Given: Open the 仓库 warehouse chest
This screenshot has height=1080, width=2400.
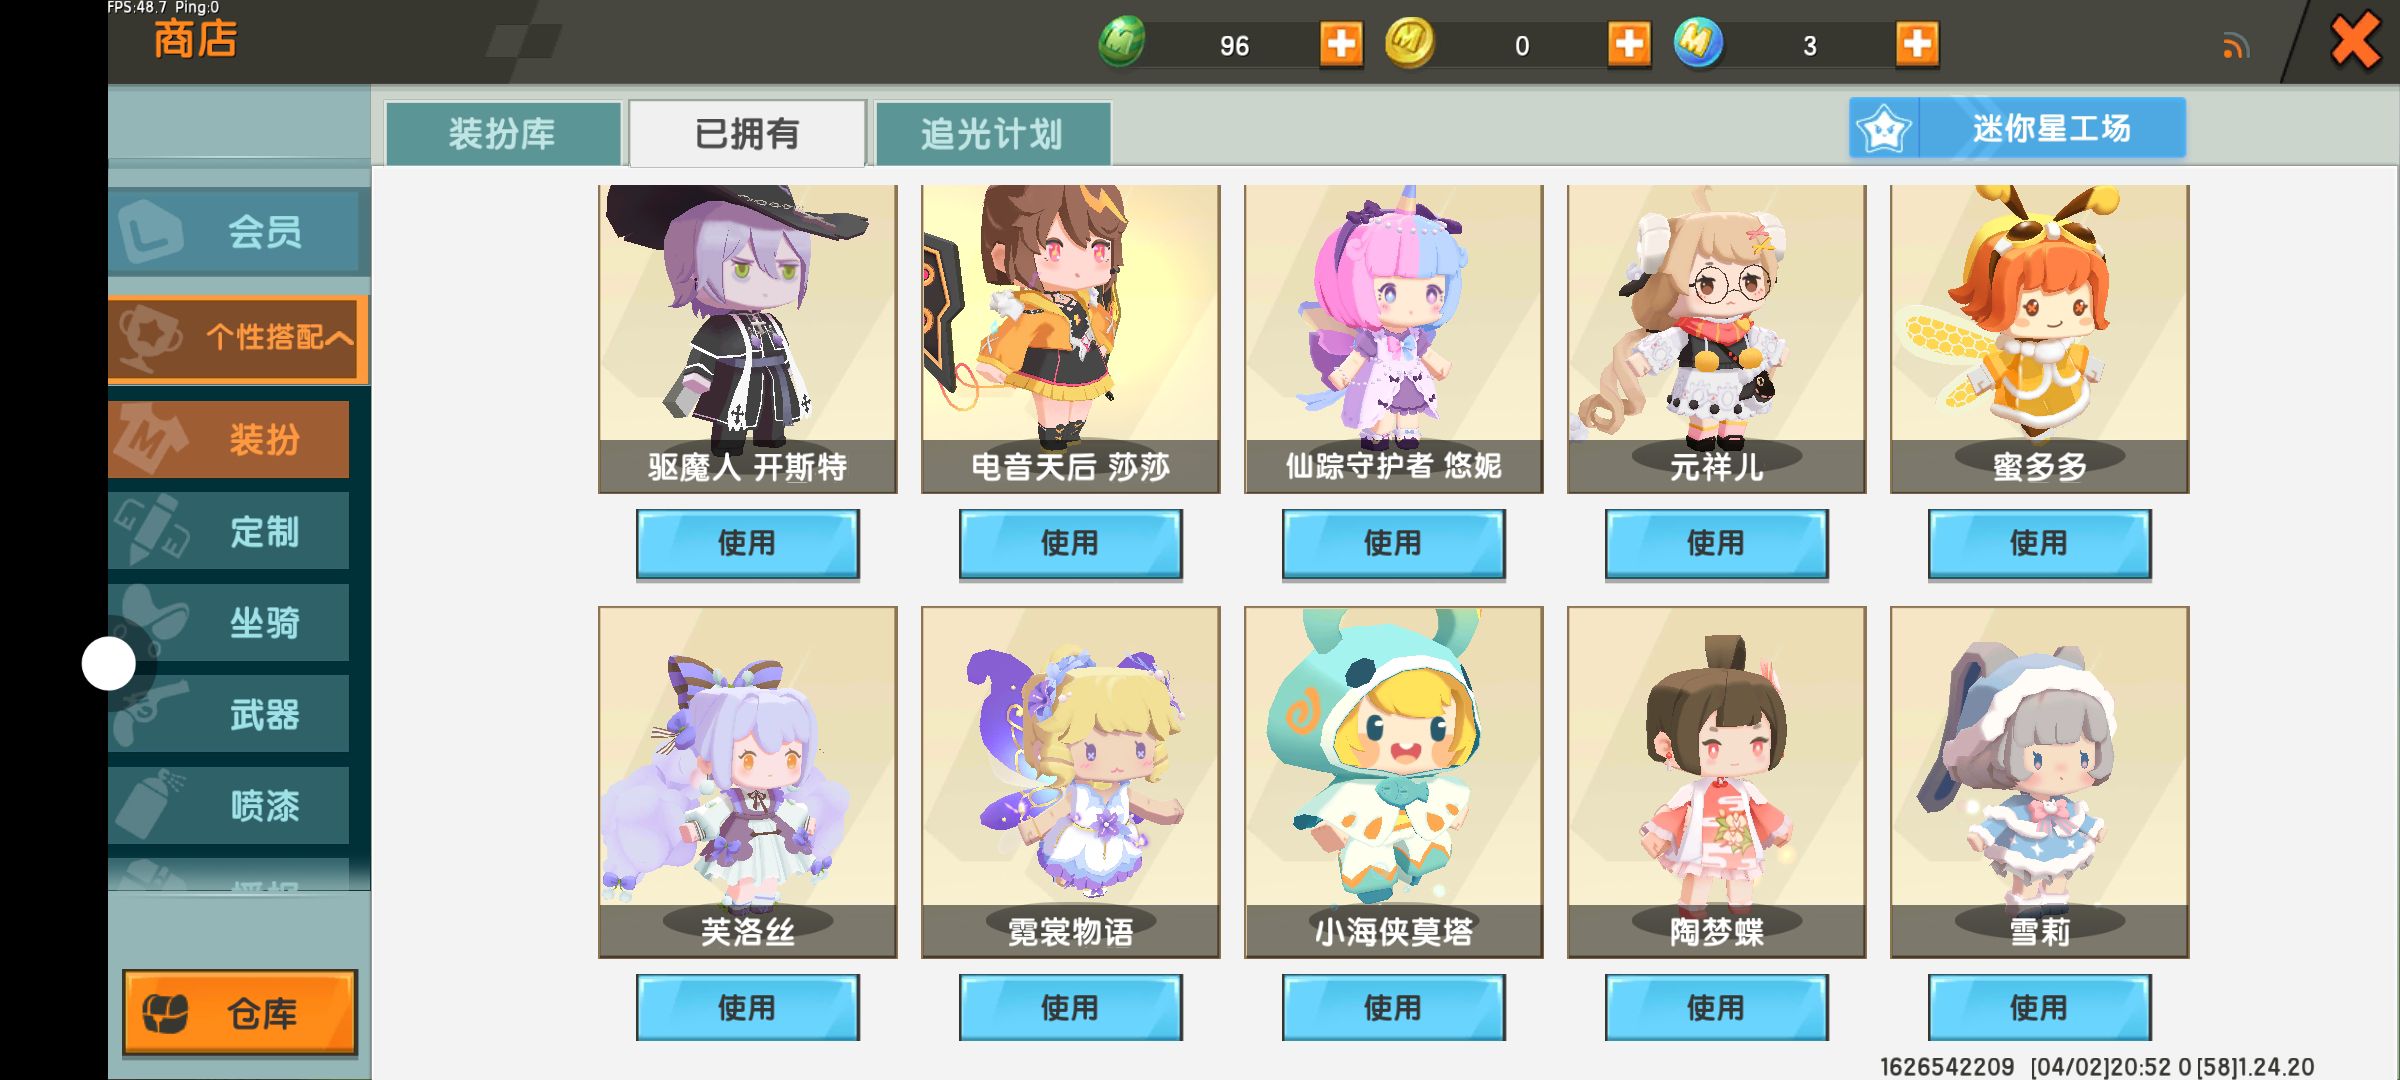Looking at the screenshot, I should [240, 1013].
